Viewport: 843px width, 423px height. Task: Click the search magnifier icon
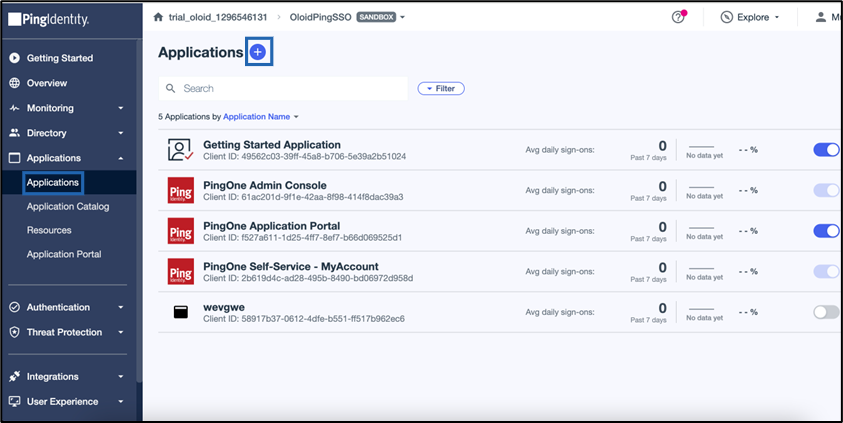170,88
